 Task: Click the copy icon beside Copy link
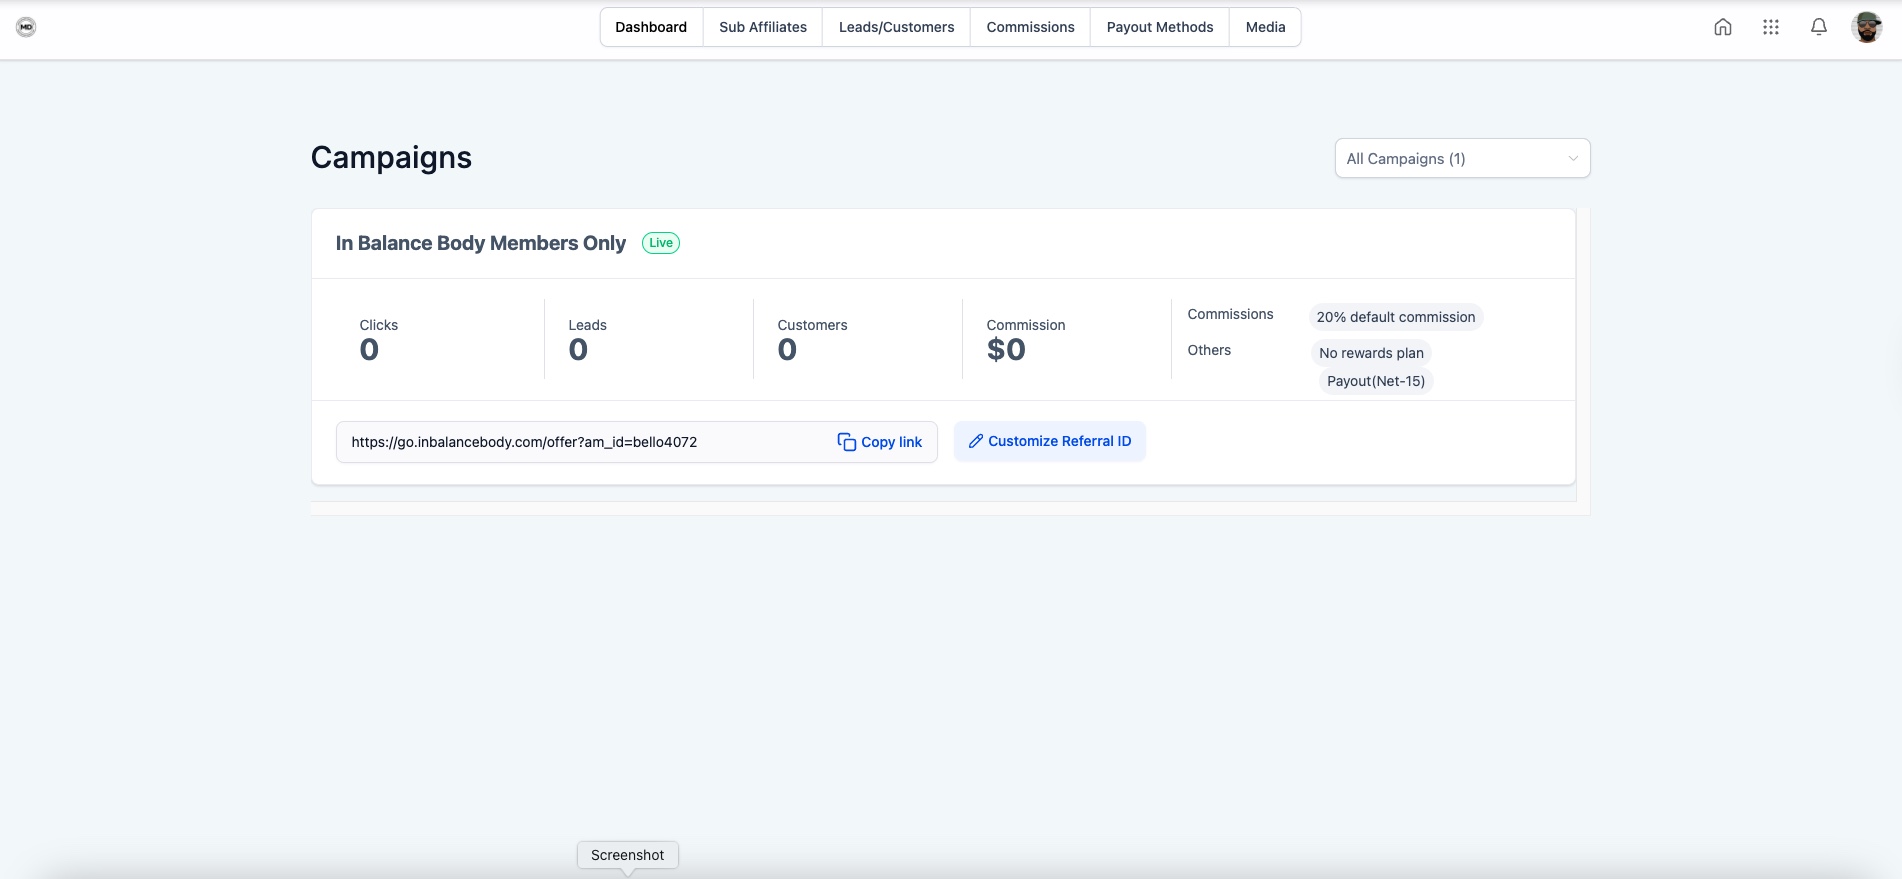846,442
